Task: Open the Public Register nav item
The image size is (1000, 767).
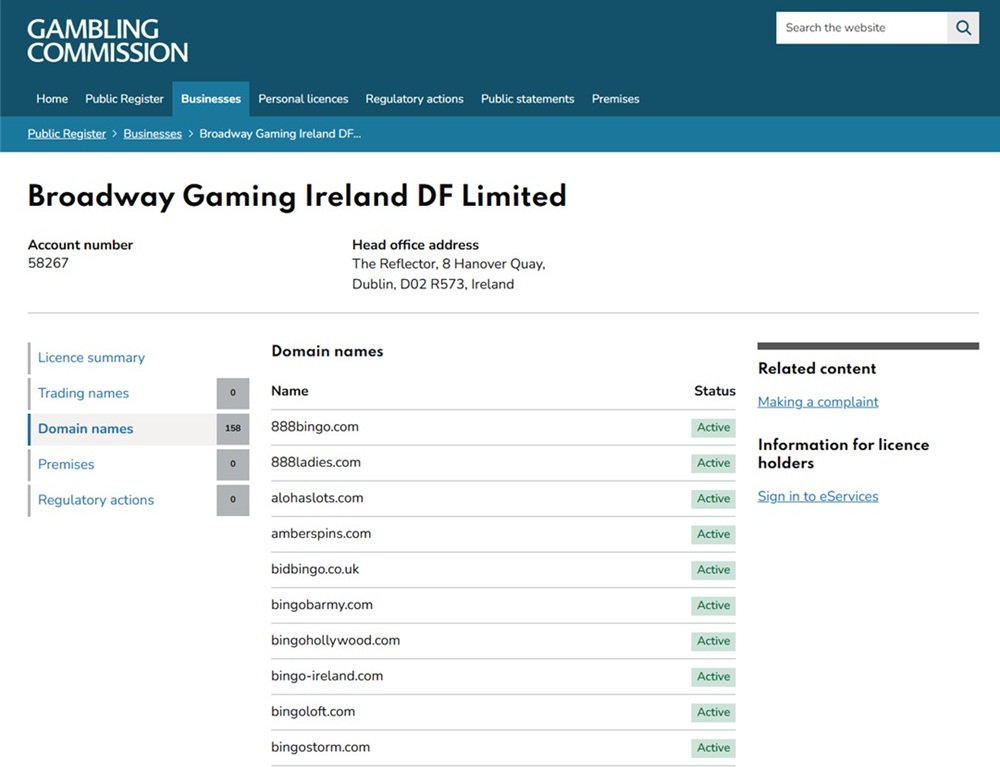Action: pos(124,99)
